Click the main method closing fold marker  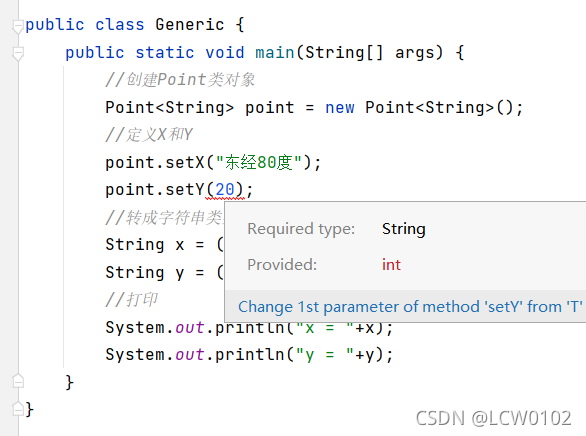point(18,381)
